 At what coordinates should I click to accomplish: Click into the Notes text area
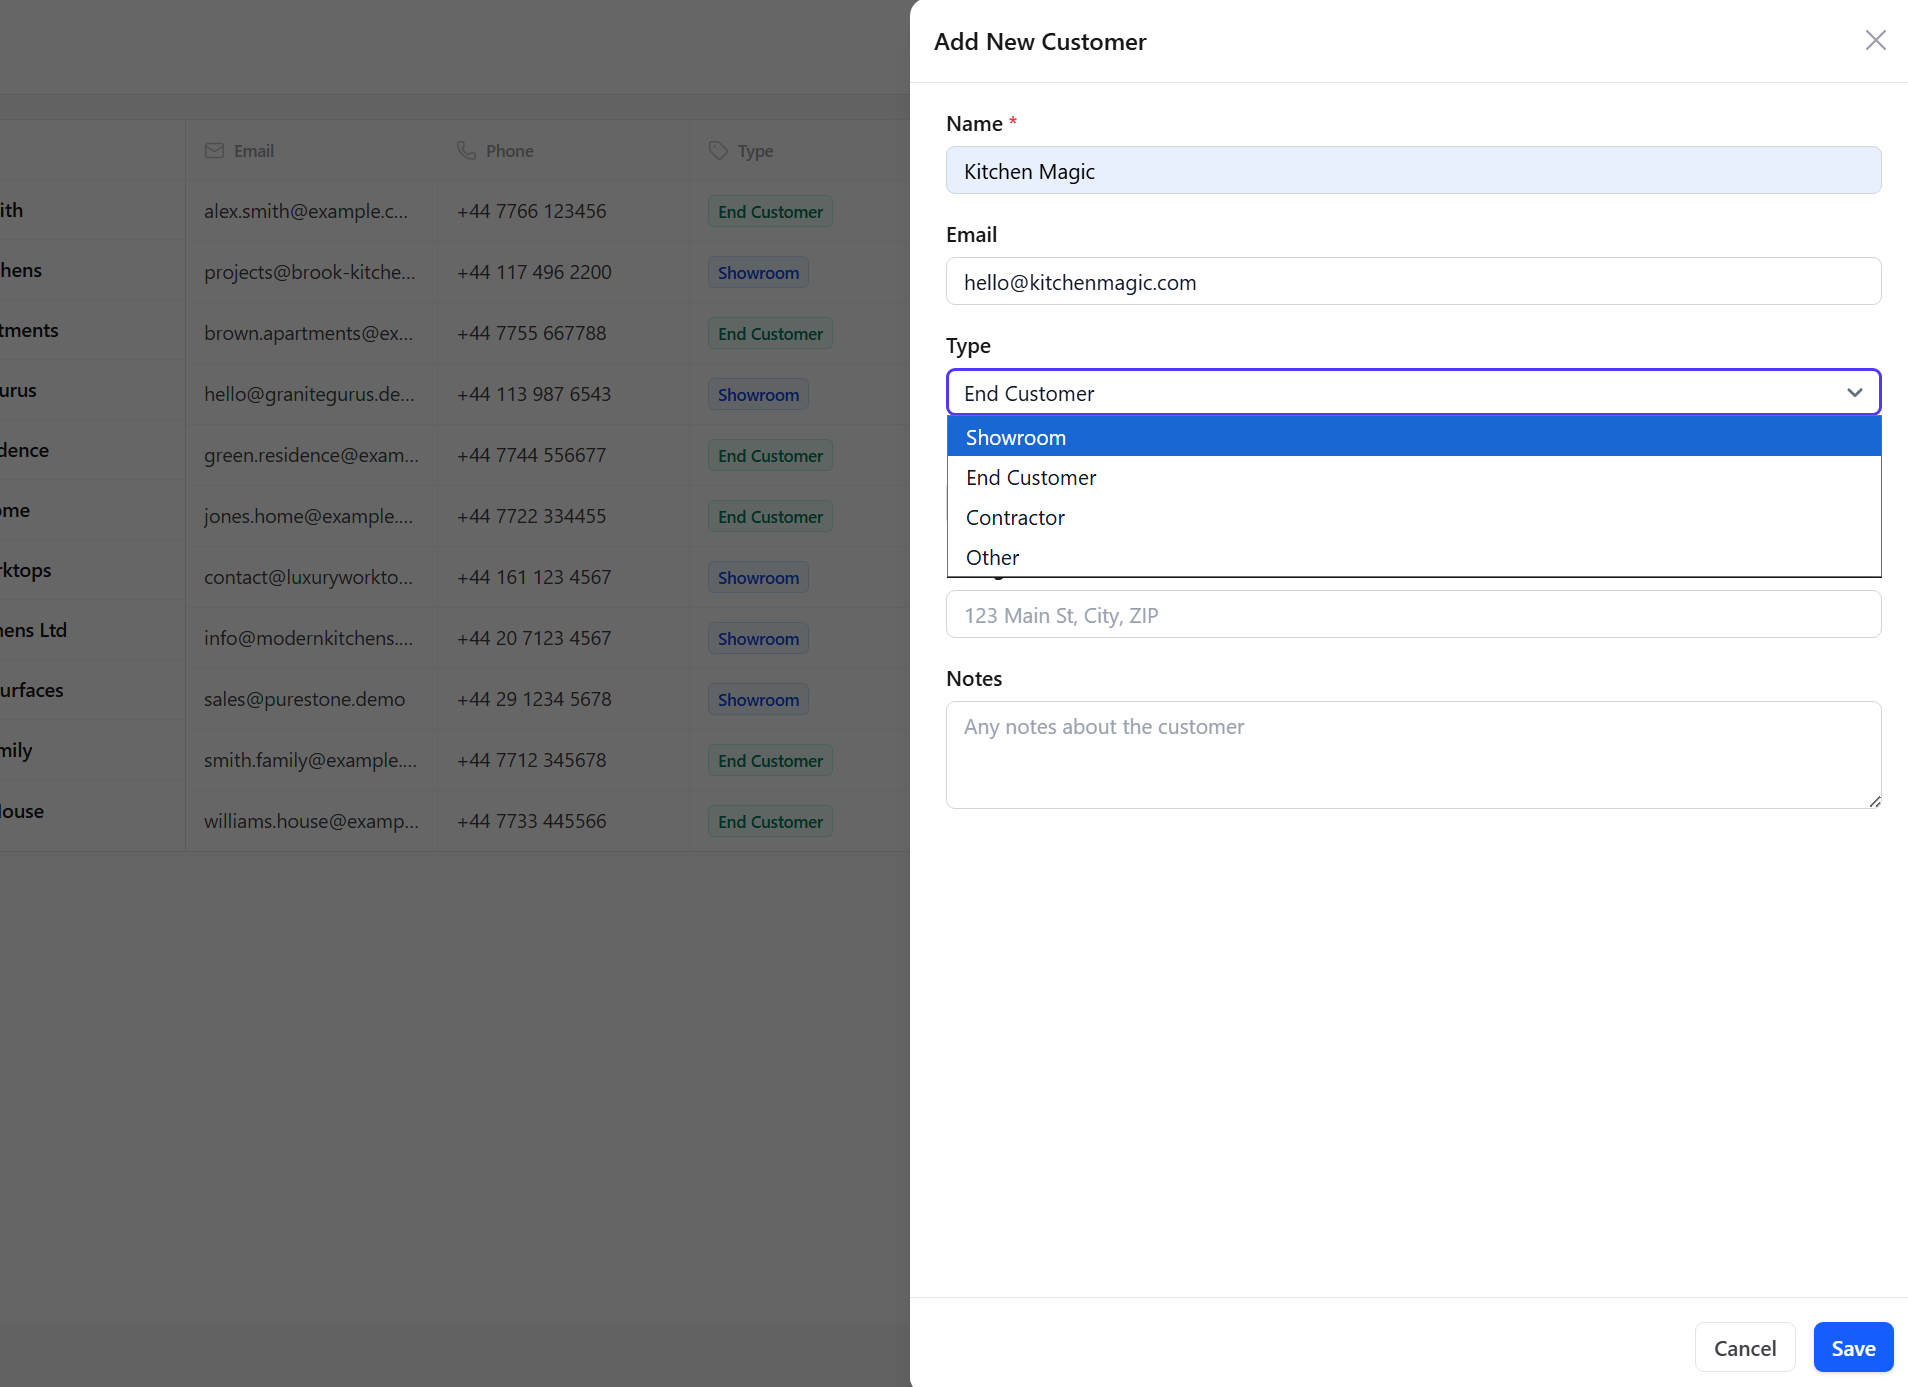1414,755
